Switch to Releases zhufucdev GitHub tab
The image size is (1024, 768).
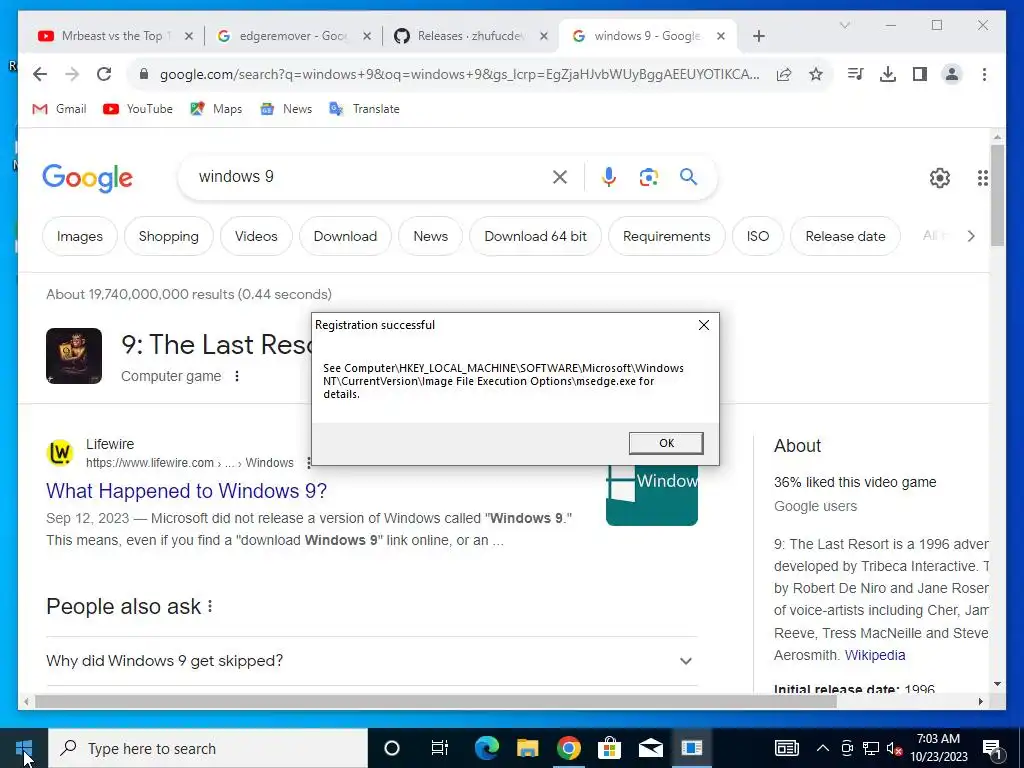click(470, 36)
